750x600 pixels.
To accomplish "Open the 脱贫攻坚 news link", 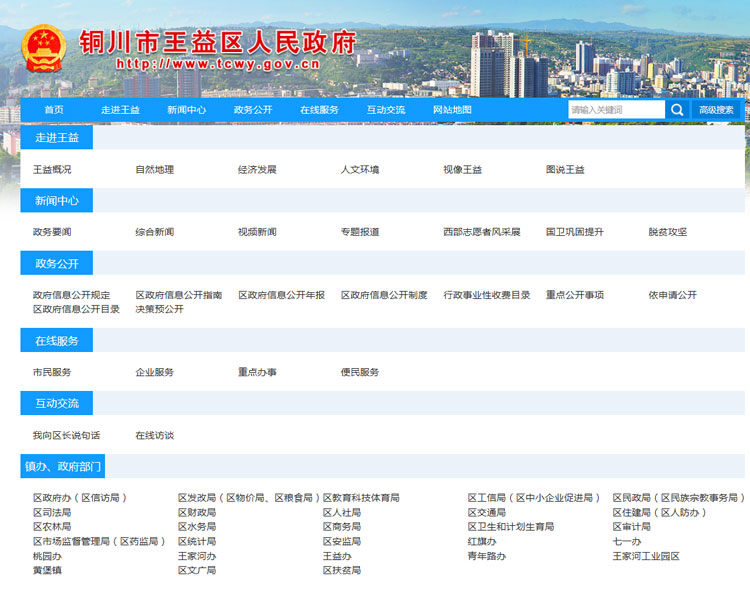I will [667, 232].
